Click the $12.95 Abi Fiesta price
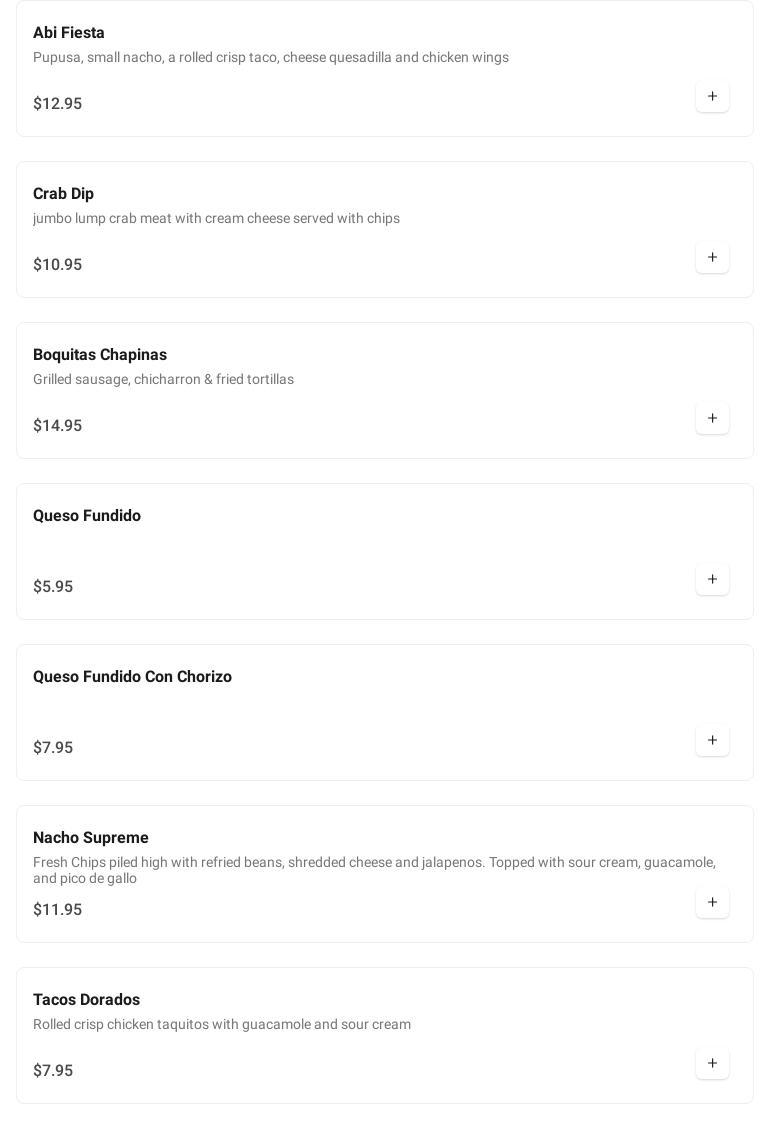The image size is (770, 1128). 58,104
